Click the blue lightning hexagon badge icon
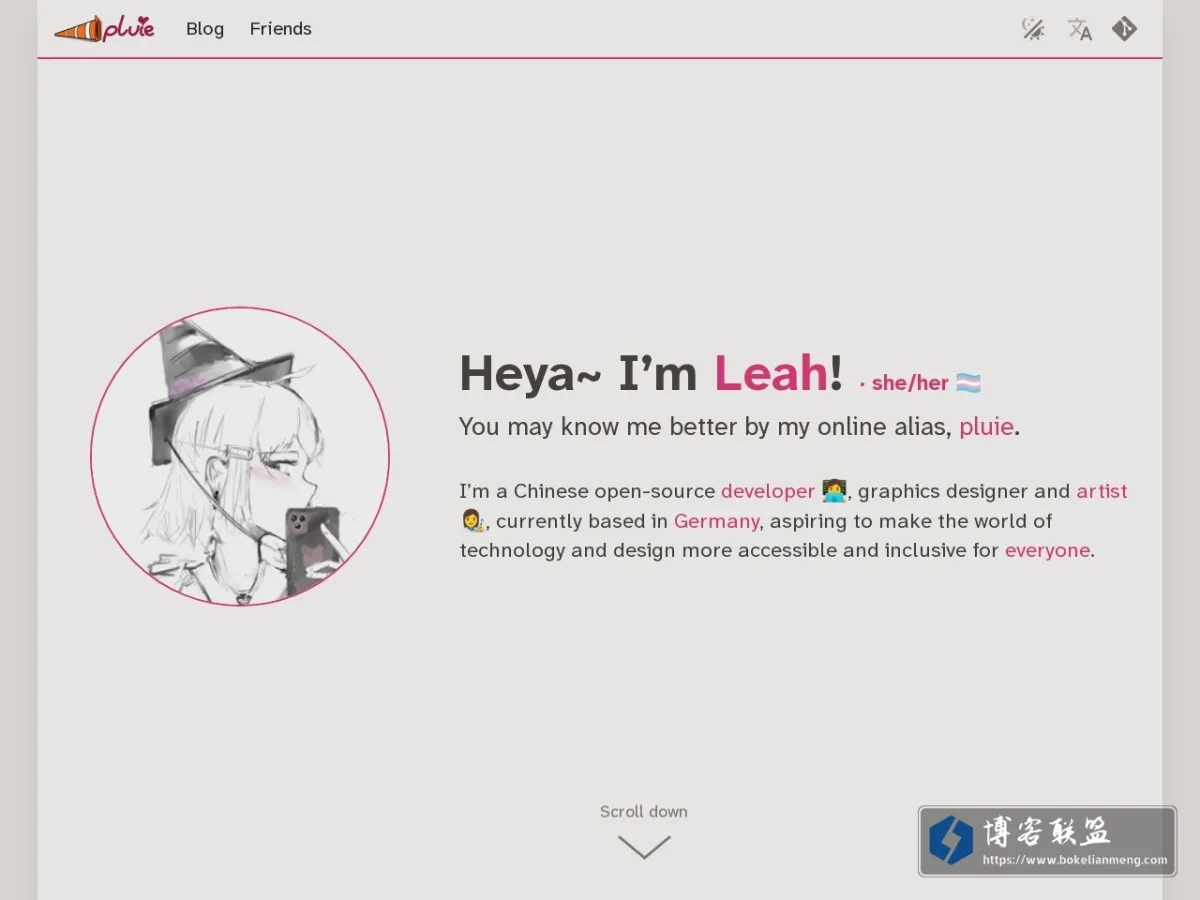This screenshot has height=900, width=1200. [x=950, y=840]
